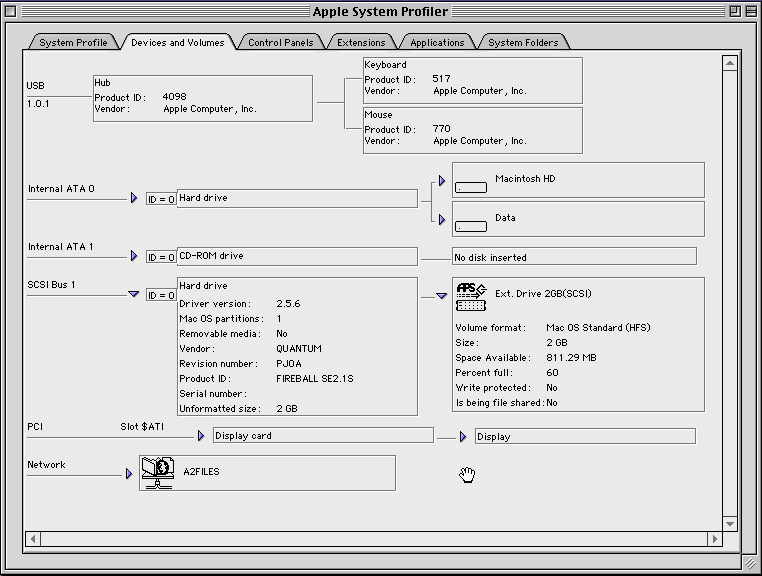
Task: Click keyboard product ID '517'
Action: coord(441,79)
